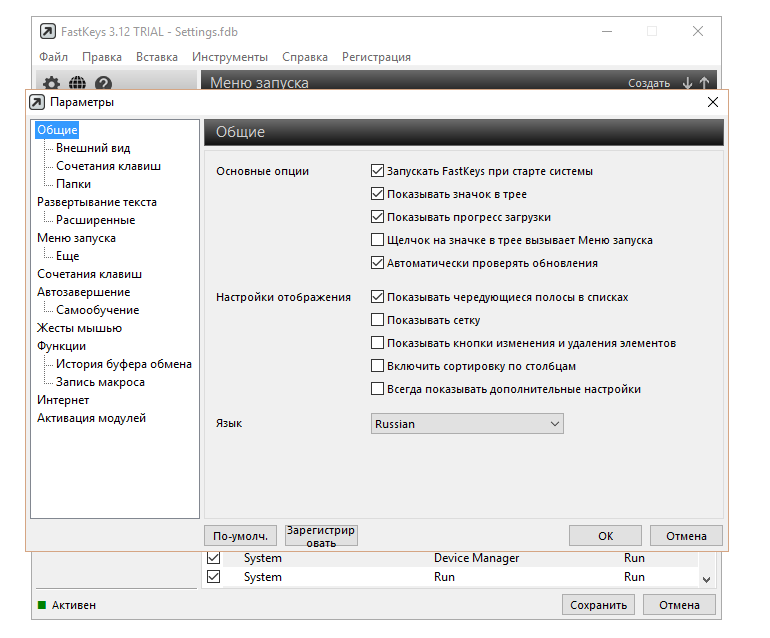Click the По-умолч. button
This screenshot has height=638, width=770.
(241, 536)
